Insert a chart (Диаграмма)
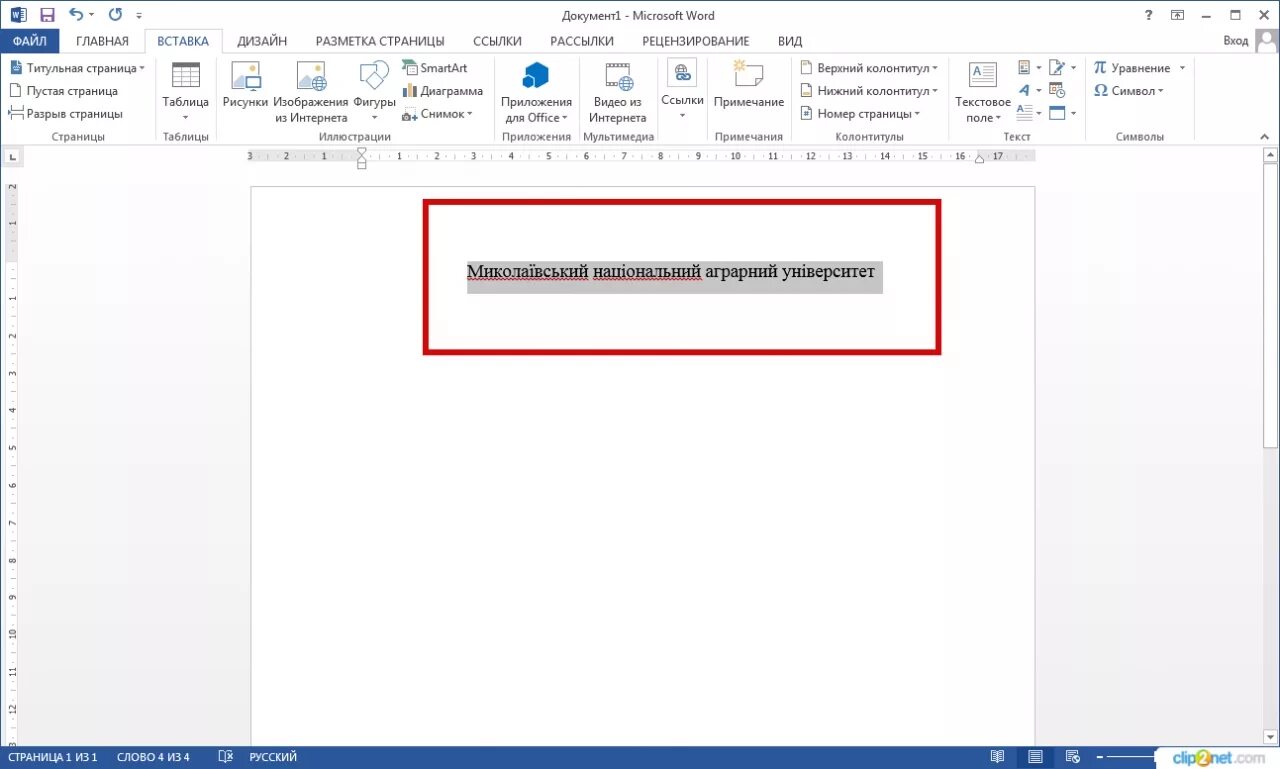1280x769 pixels. (443, 91)
